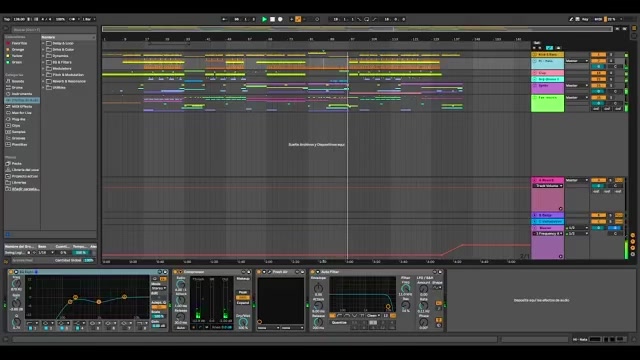Expand the EQ & Filters folder
This screenshot has width=640, height=360.
(43, 62)
